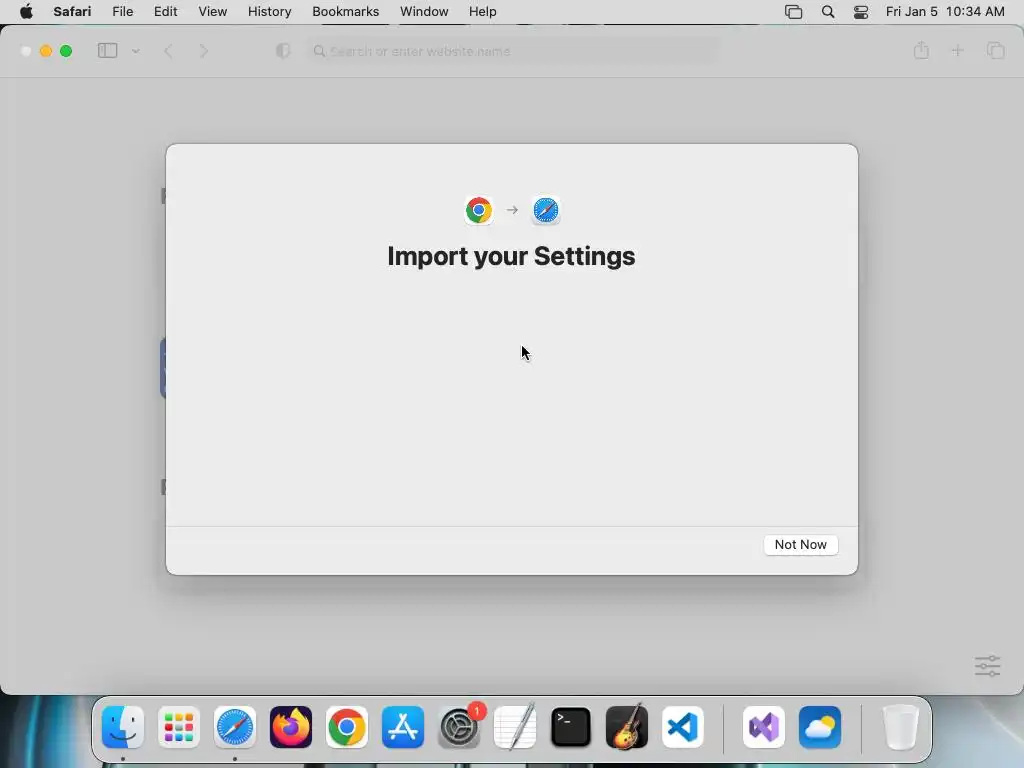The image size is (1024, 768).
Task: Open Launchpad from the Dock
Action: point(179,727)
